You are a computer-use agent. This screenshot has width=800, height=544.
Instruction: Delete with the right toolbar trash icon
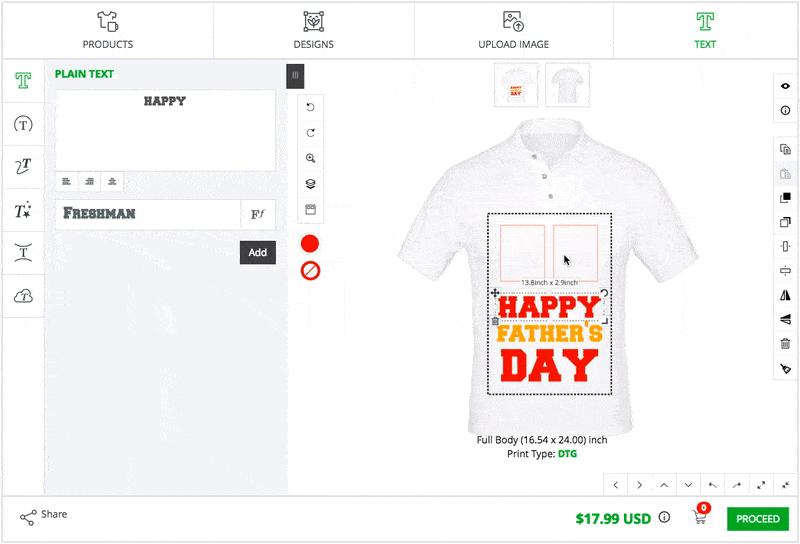(x=785, y=344)
